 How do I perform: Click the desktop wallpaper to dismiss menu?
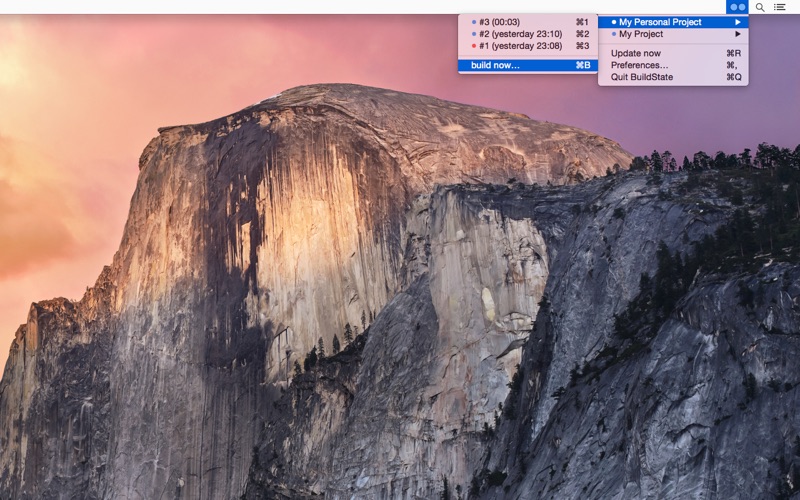300,300
